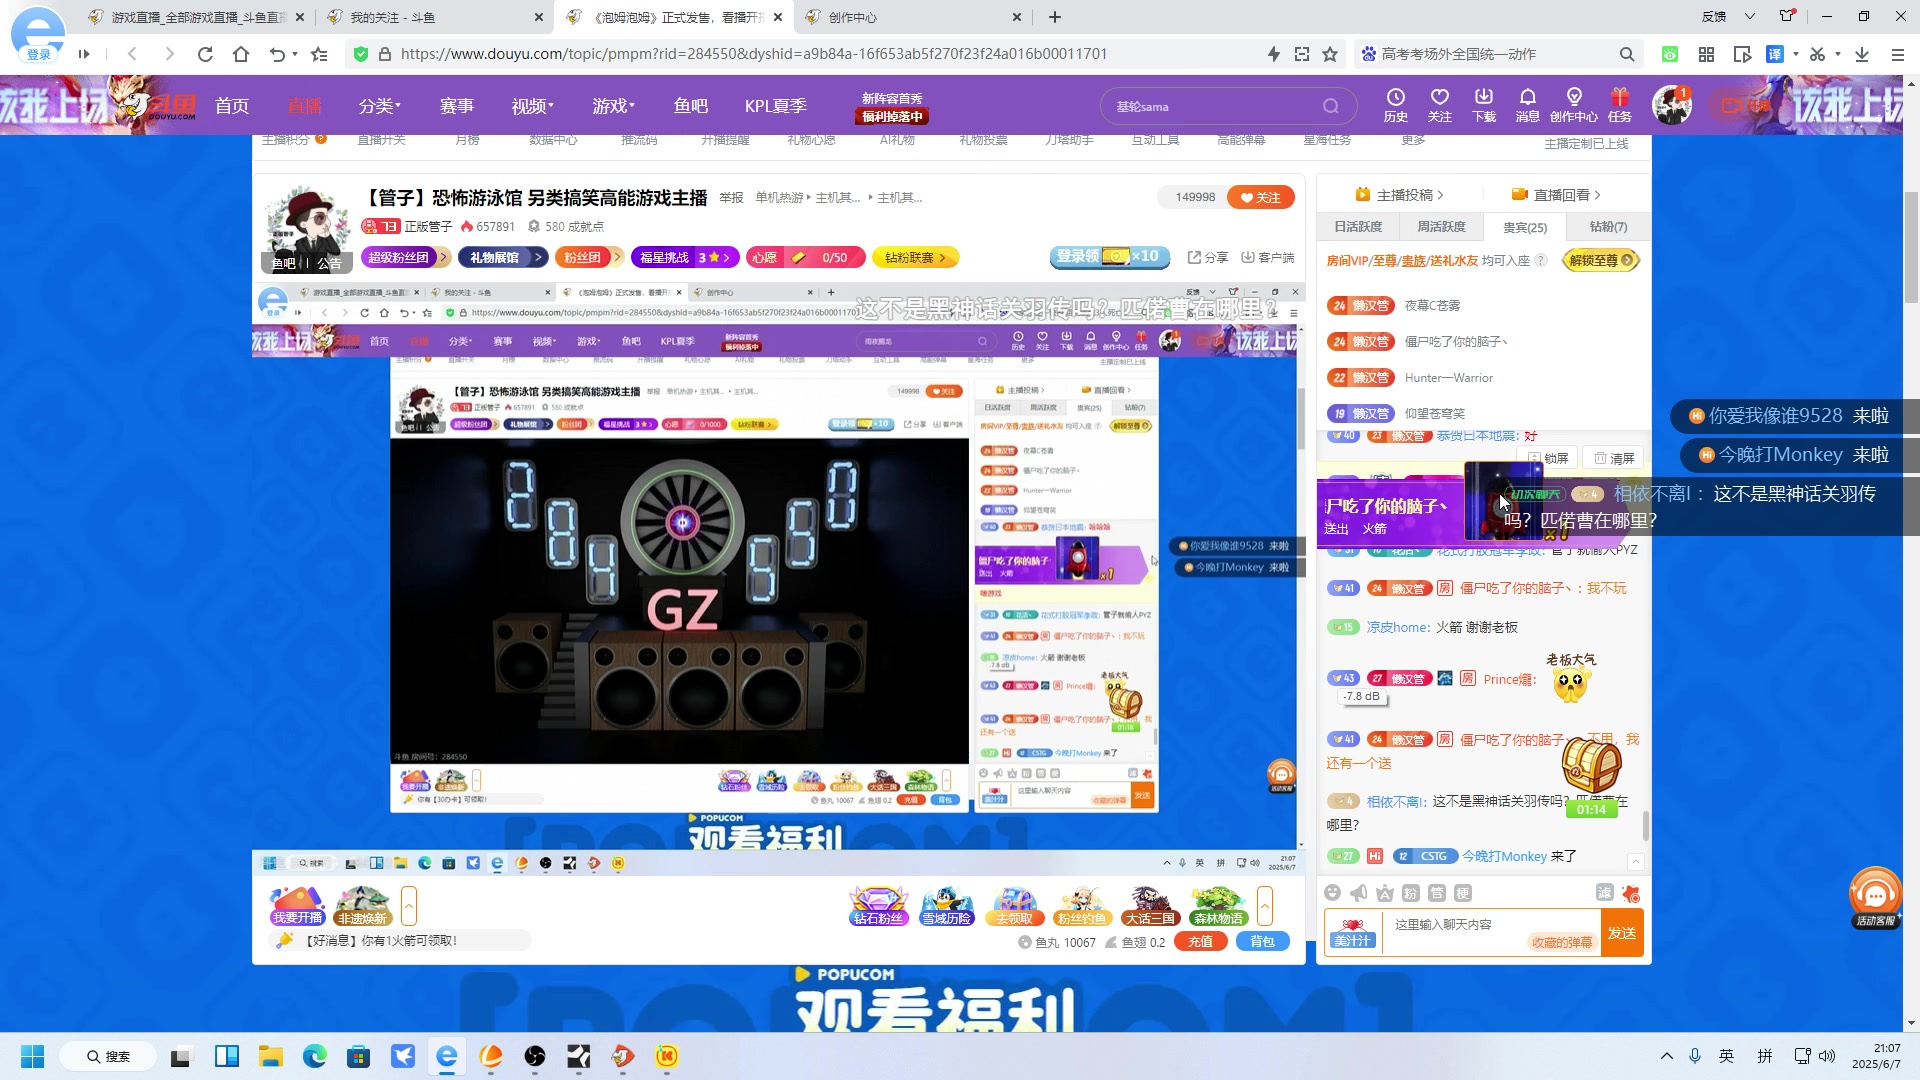Toggle the 滤 danmaku filter button
The height and width of the screenshot is (1080, 1920).
pyautogui.click(x=1604, y=893)
